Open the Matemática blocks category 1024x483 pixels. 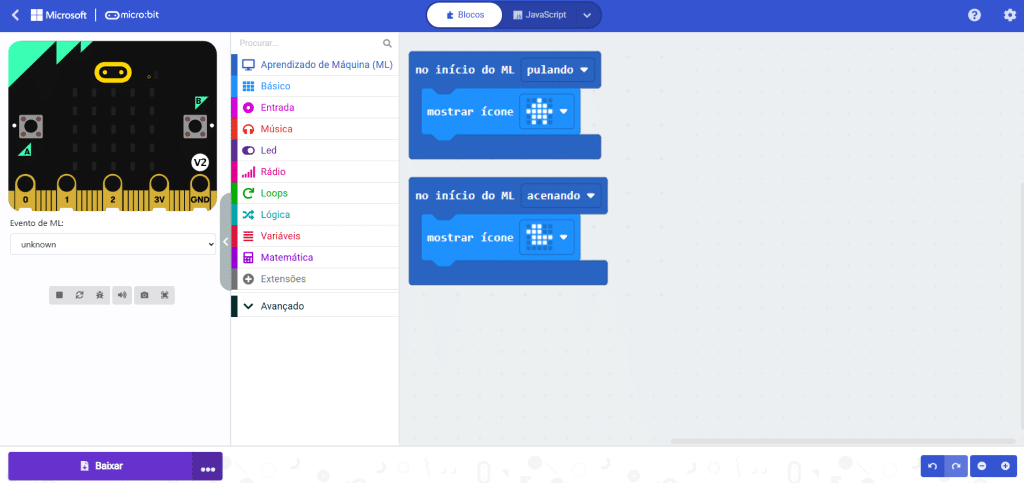(x=315, y=257)
